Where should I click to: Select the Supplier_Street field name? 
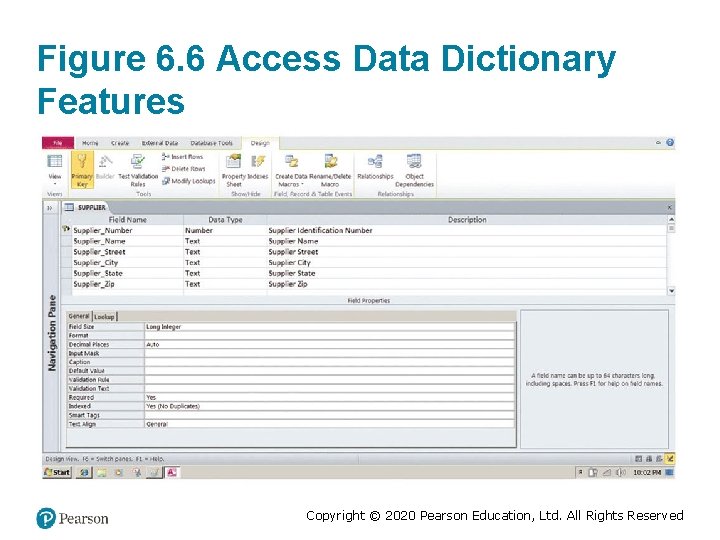tap(128, 252)
